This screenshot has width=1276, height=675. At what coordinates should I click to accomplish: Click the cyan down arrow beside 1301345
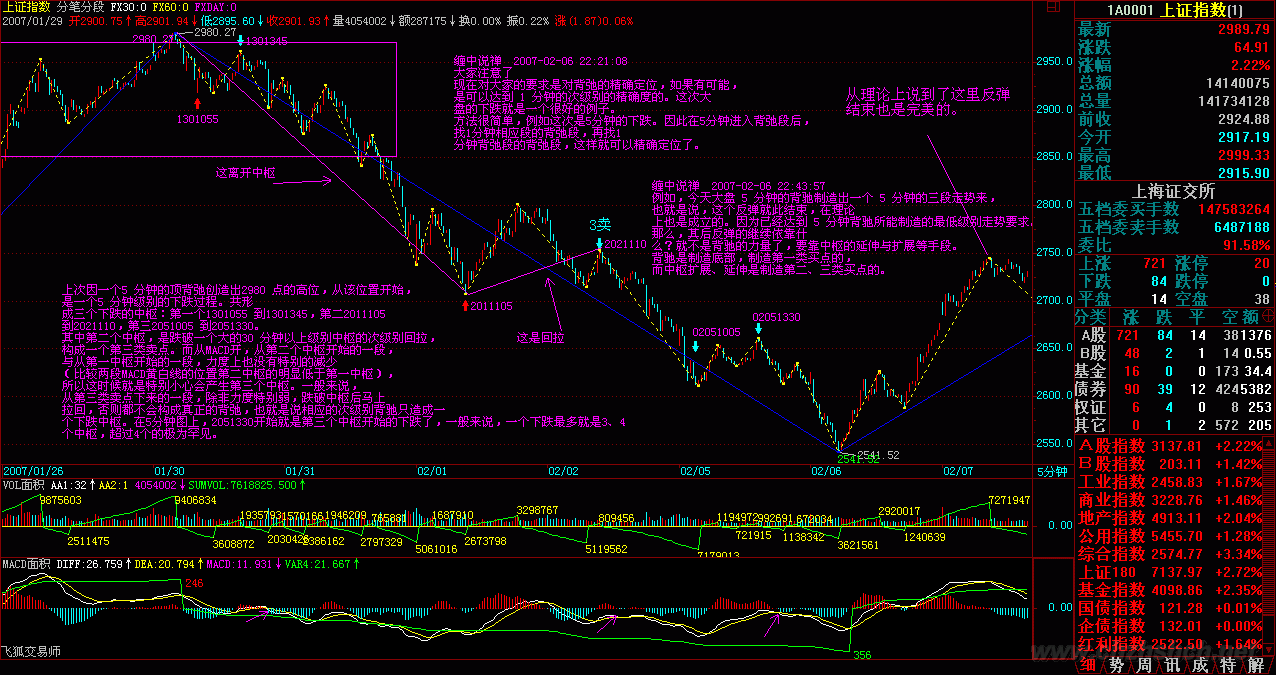click(240, 41)
